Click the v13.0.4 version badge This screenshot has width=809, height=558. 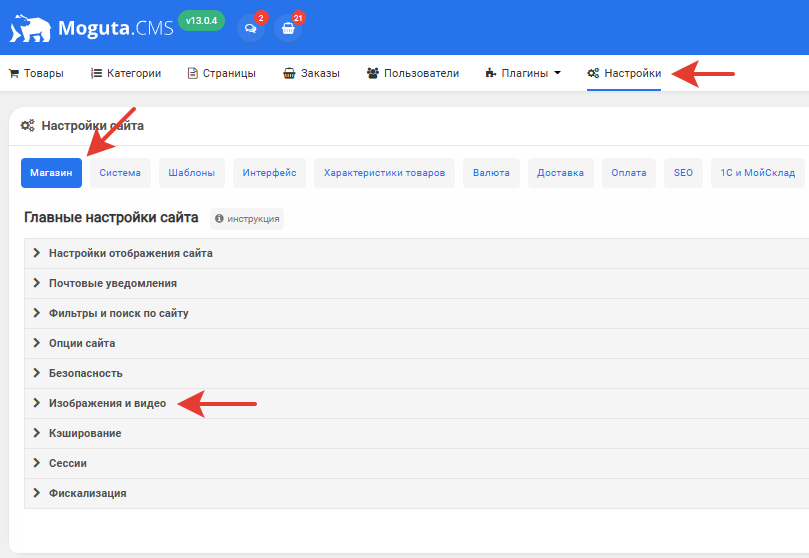click(x=201, y=21)
